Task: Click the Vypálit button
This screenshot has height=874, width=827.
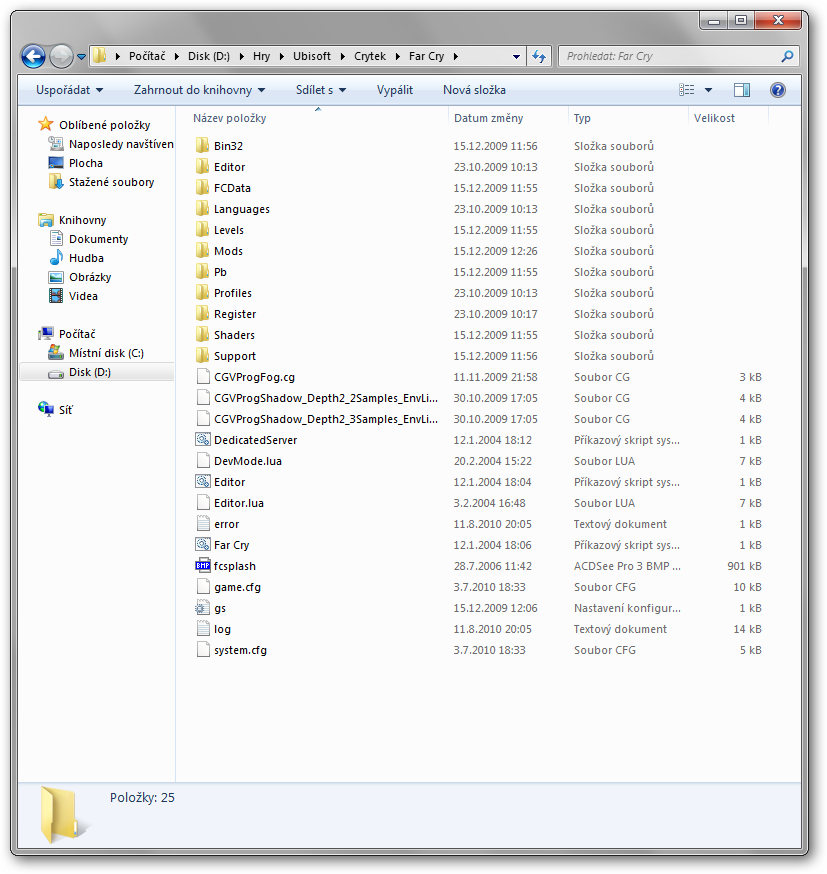Action: pos(394,90)
